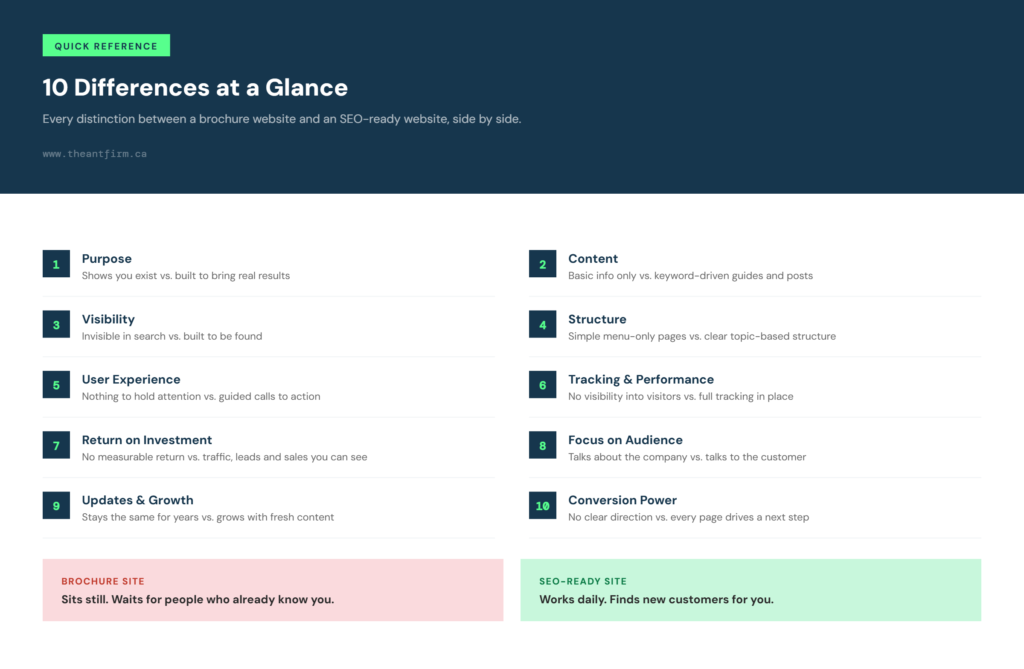Image resolution: width=1024 pixels, height=669 pixels.
Task: Click the 'Visibility' title
Action: [108, 319]
